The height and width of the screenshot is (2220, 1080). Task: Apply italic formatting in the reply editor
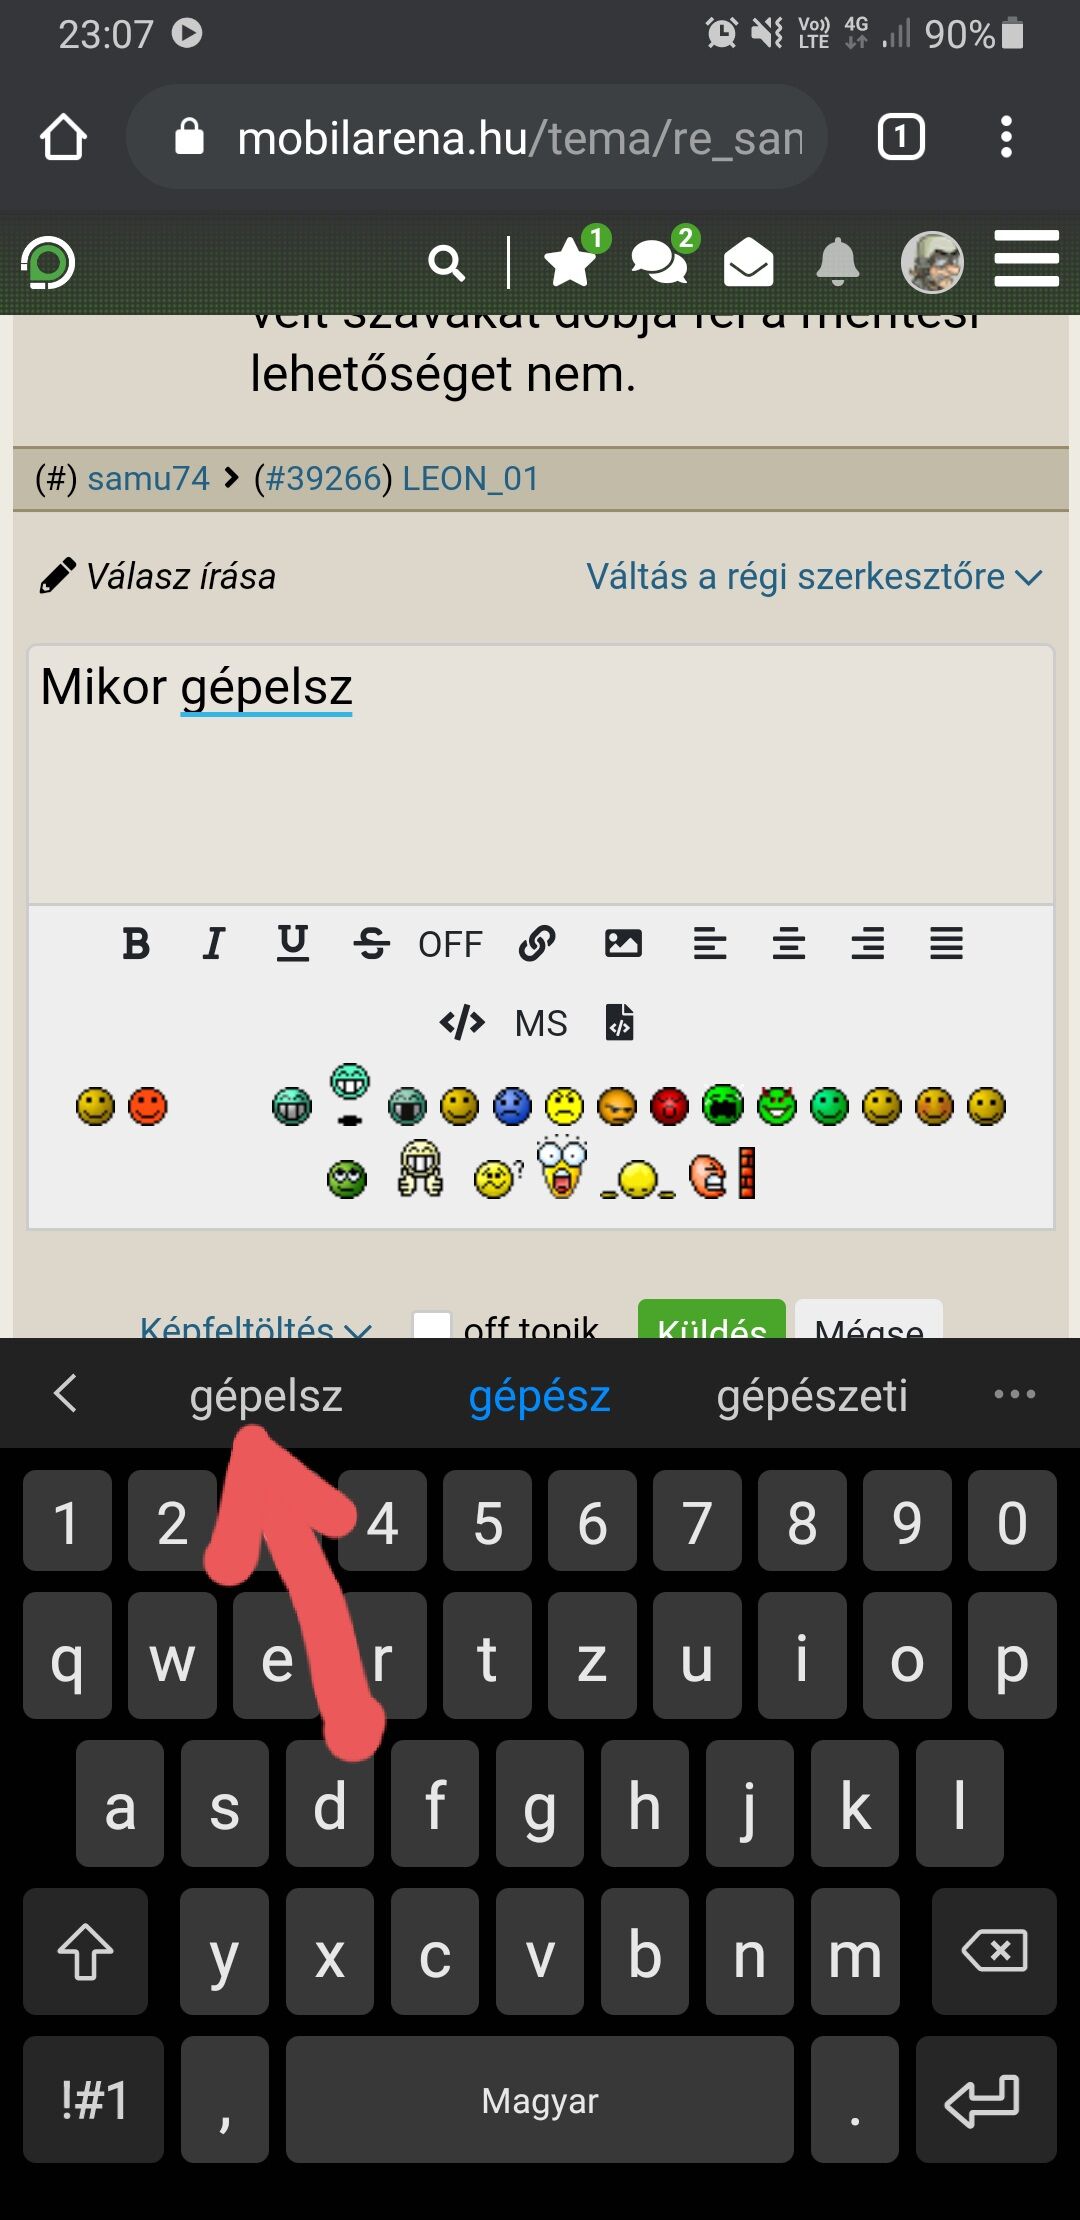point(214,943)
